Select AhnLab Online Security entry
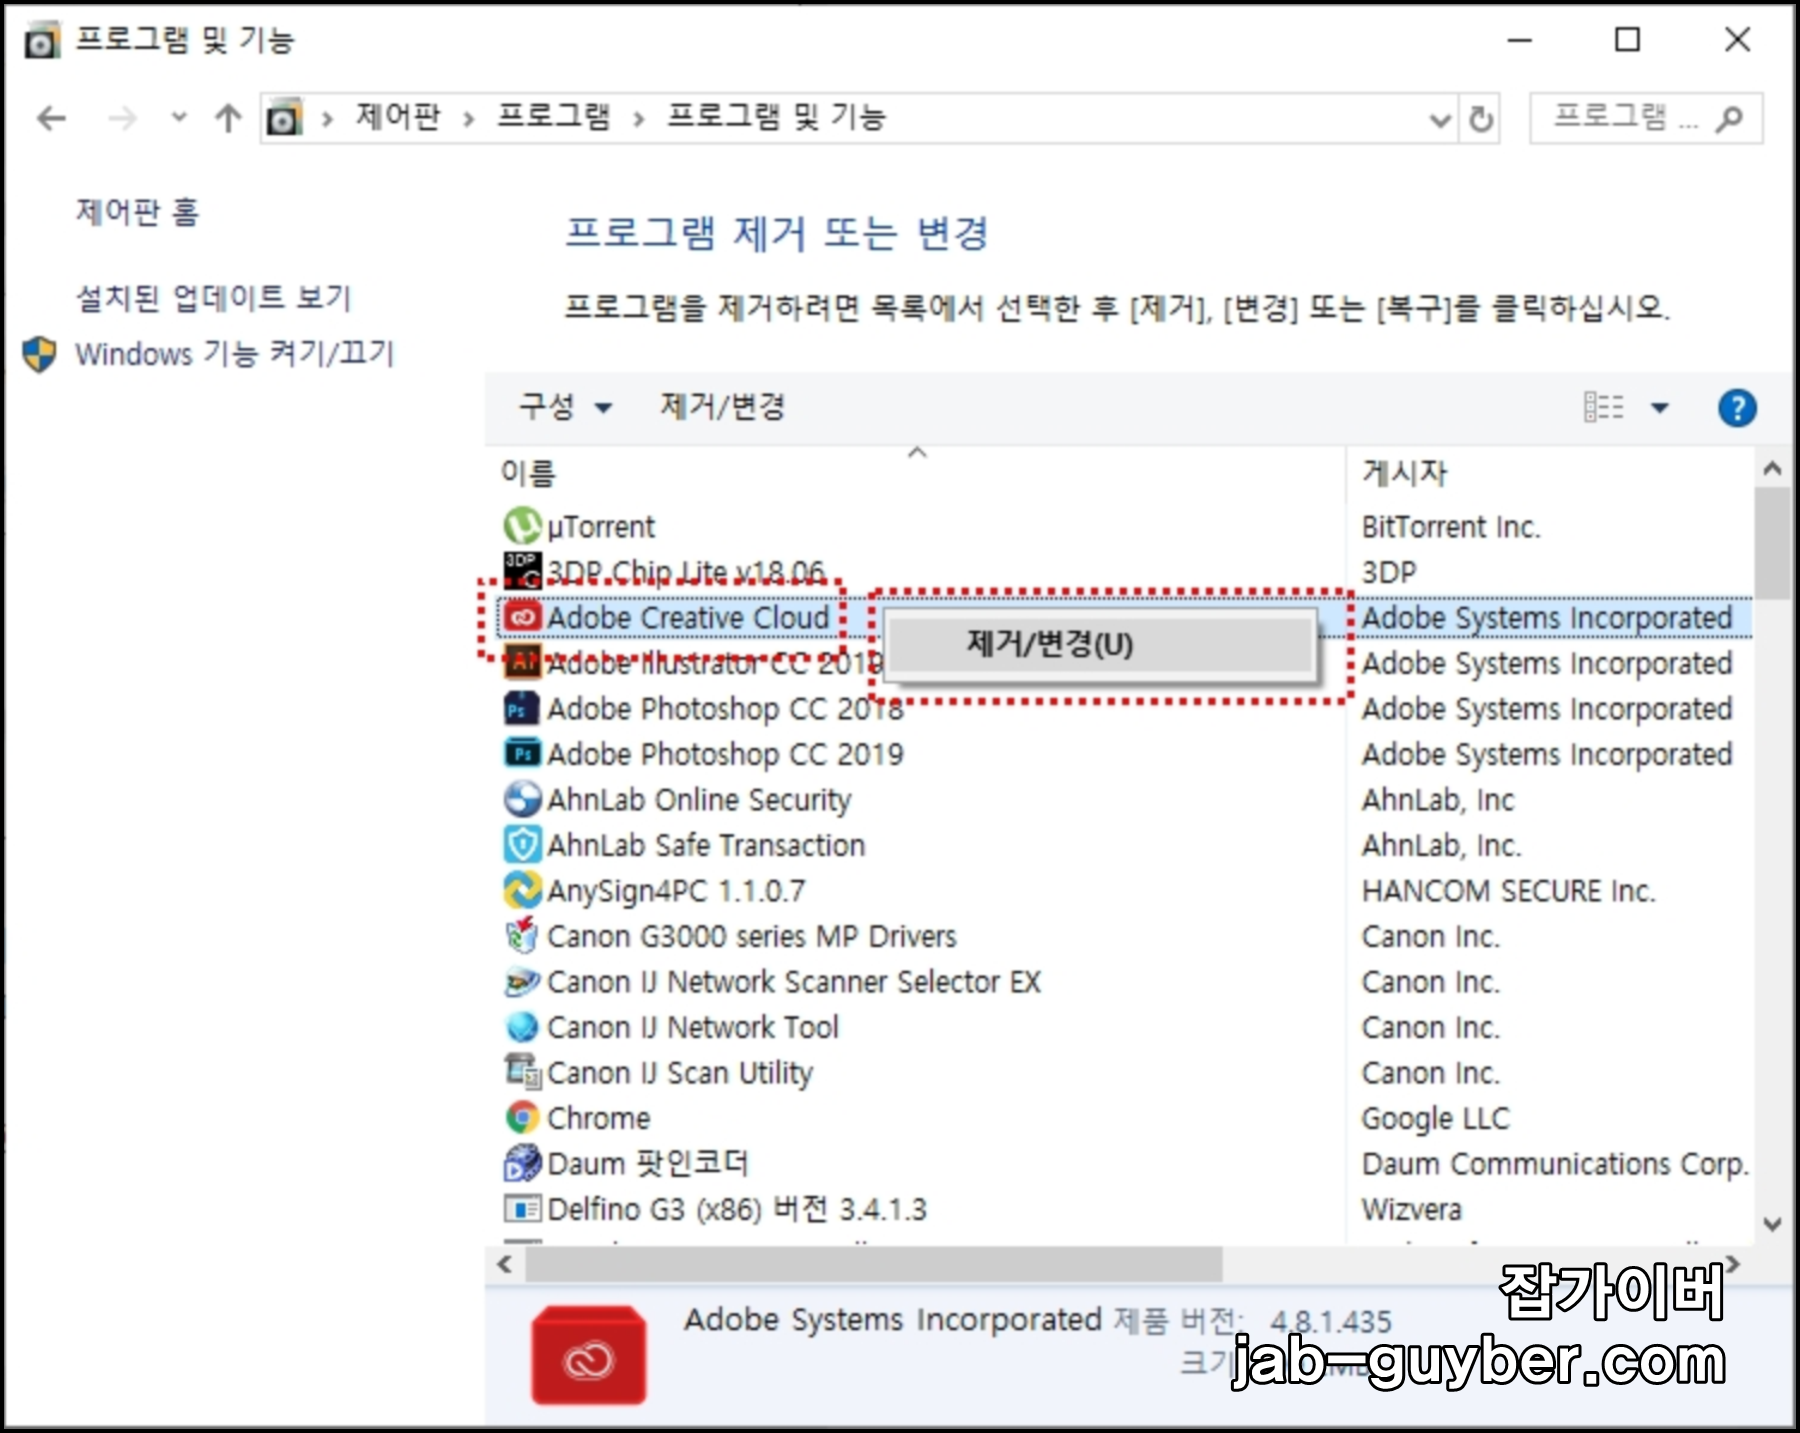This screenshot has width=1800, height=1433. click(699, 800)
